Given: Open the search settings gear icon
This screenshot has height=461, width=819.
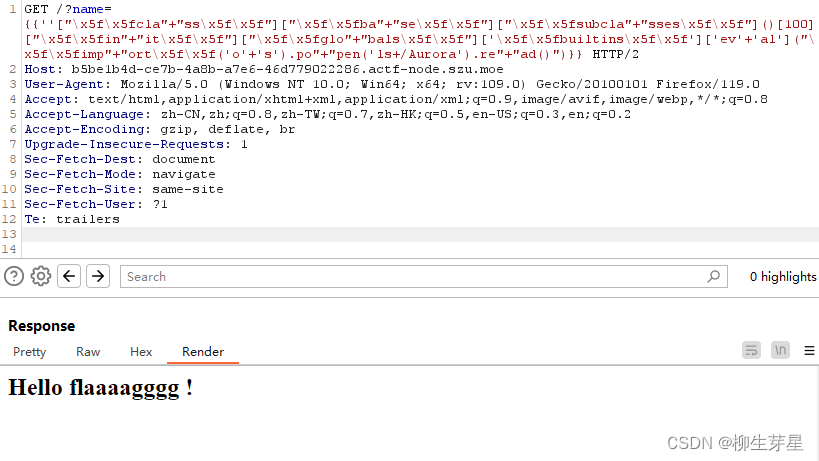Looking at the screenshot, I should [x=41, y=276].
